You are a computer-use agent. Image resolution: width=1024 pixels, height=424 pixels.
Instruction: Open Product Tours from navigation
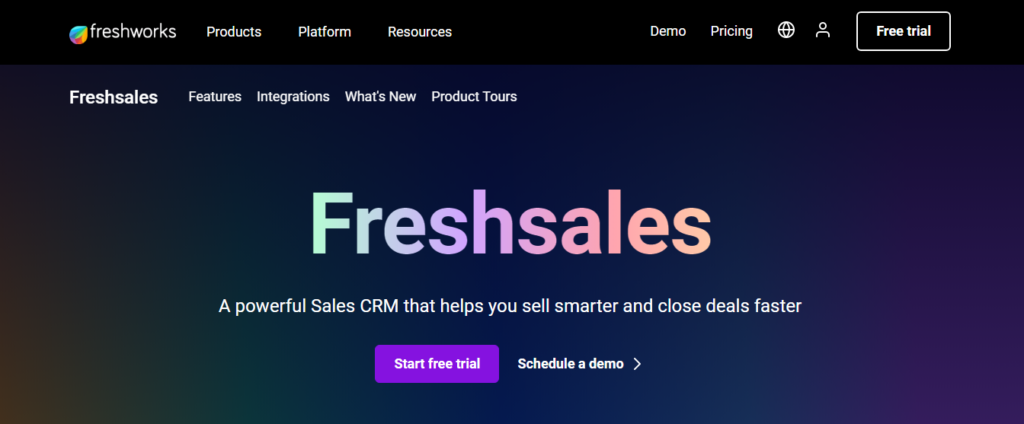click(x=474, y=97)
